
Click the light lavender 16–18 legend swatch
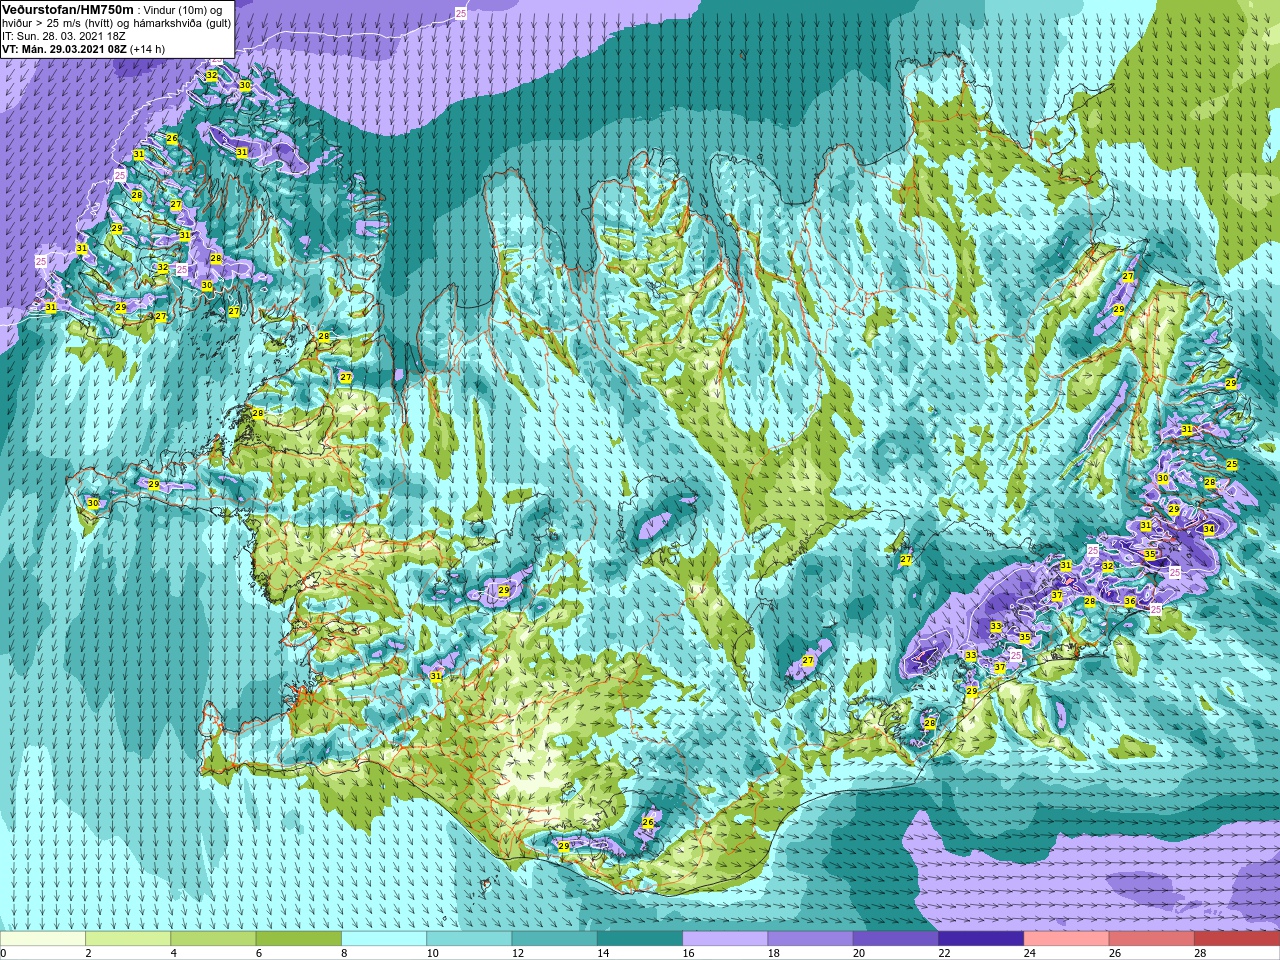coord(725,938)
